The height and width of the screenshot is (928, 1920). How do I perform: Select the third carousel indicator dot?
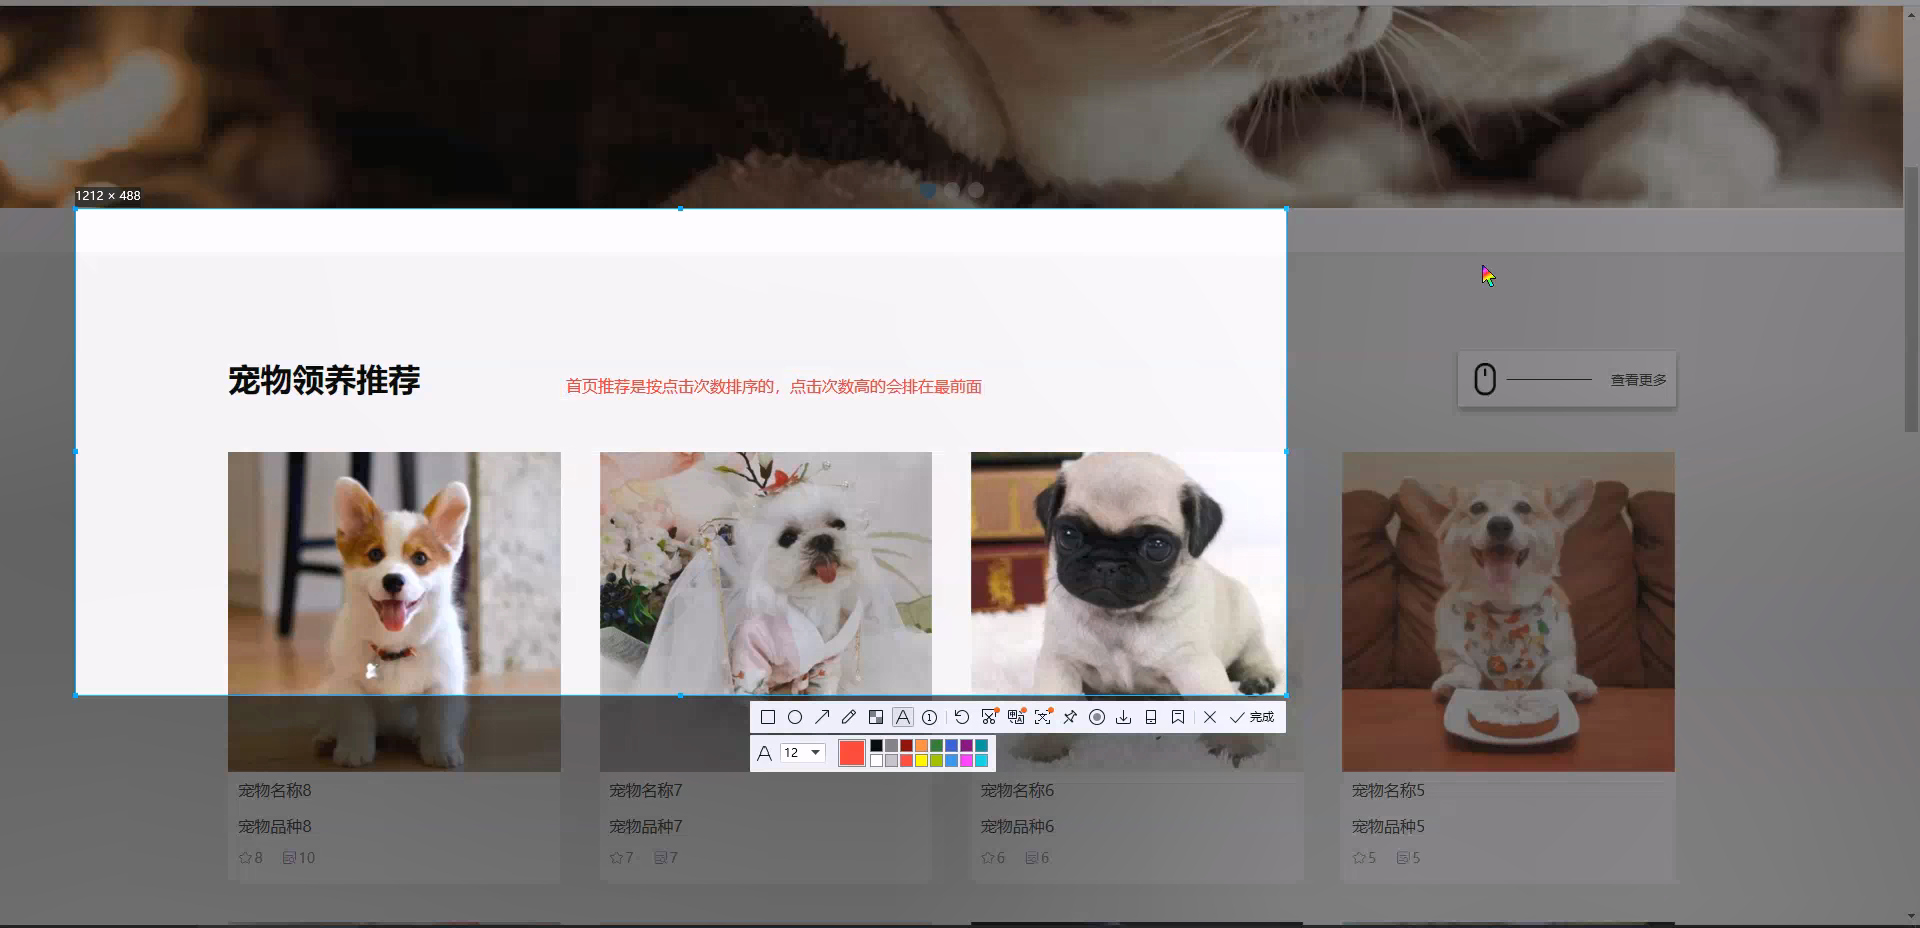tap(976, 190)
